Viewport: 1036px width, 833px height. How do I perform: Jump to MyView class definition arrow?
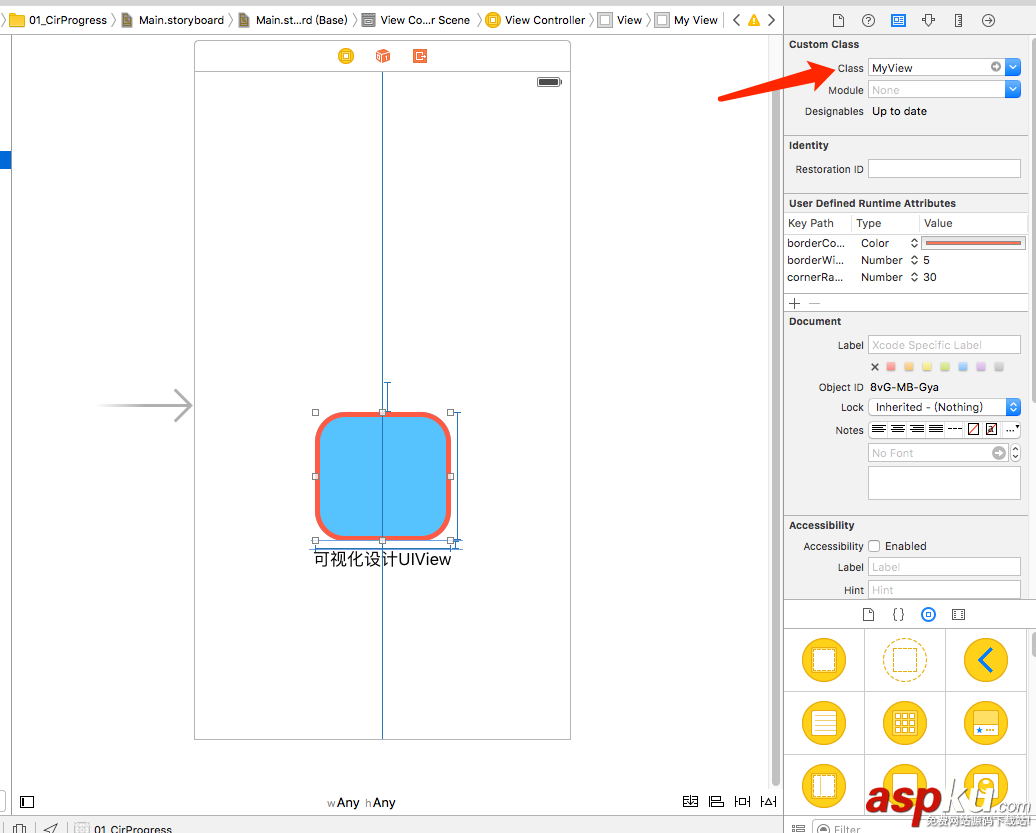click(996, 67)
